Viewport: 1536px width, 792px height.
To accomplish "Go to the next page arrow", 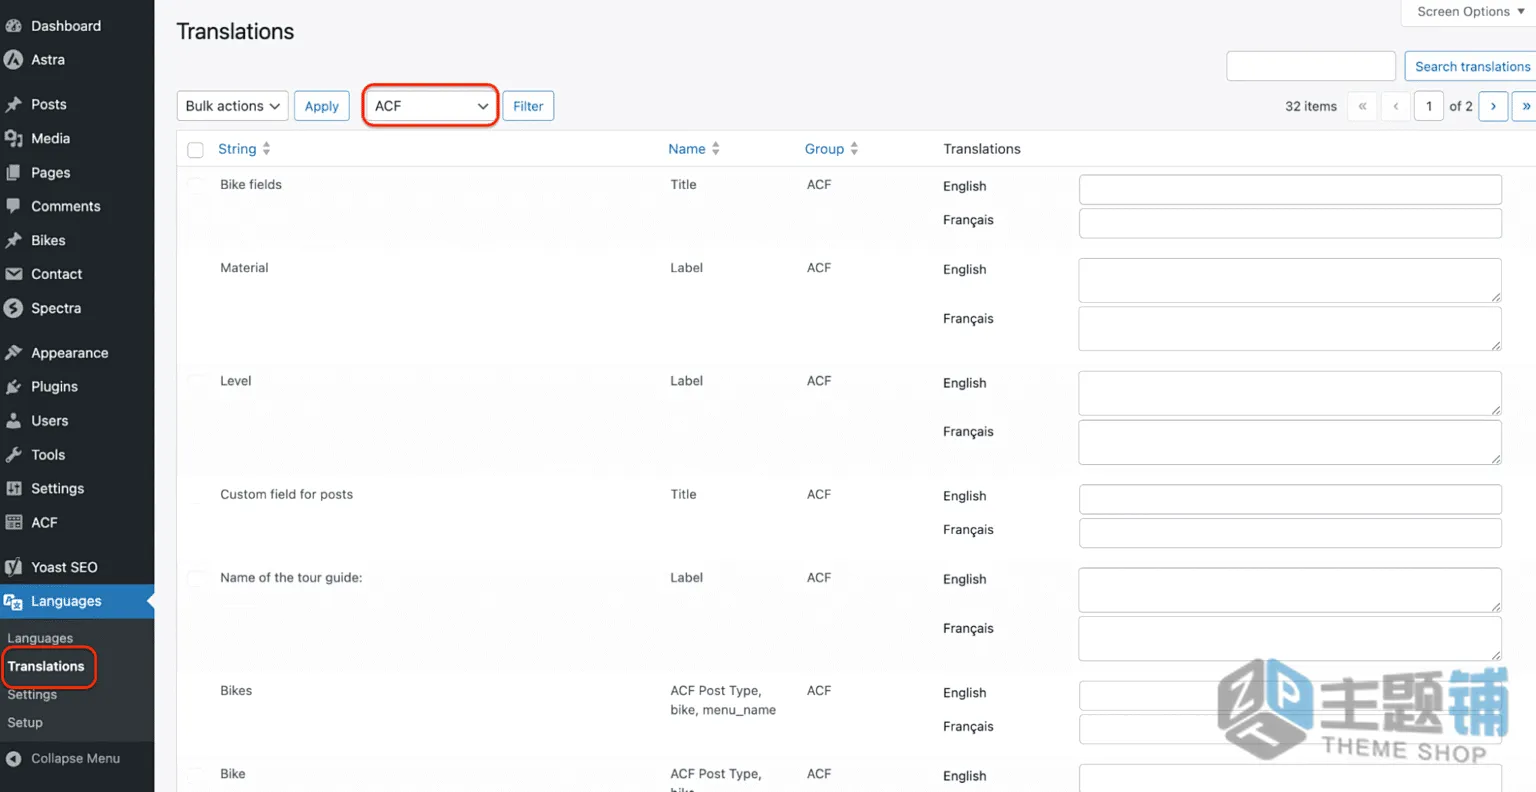I will [x=1493, y=106].
